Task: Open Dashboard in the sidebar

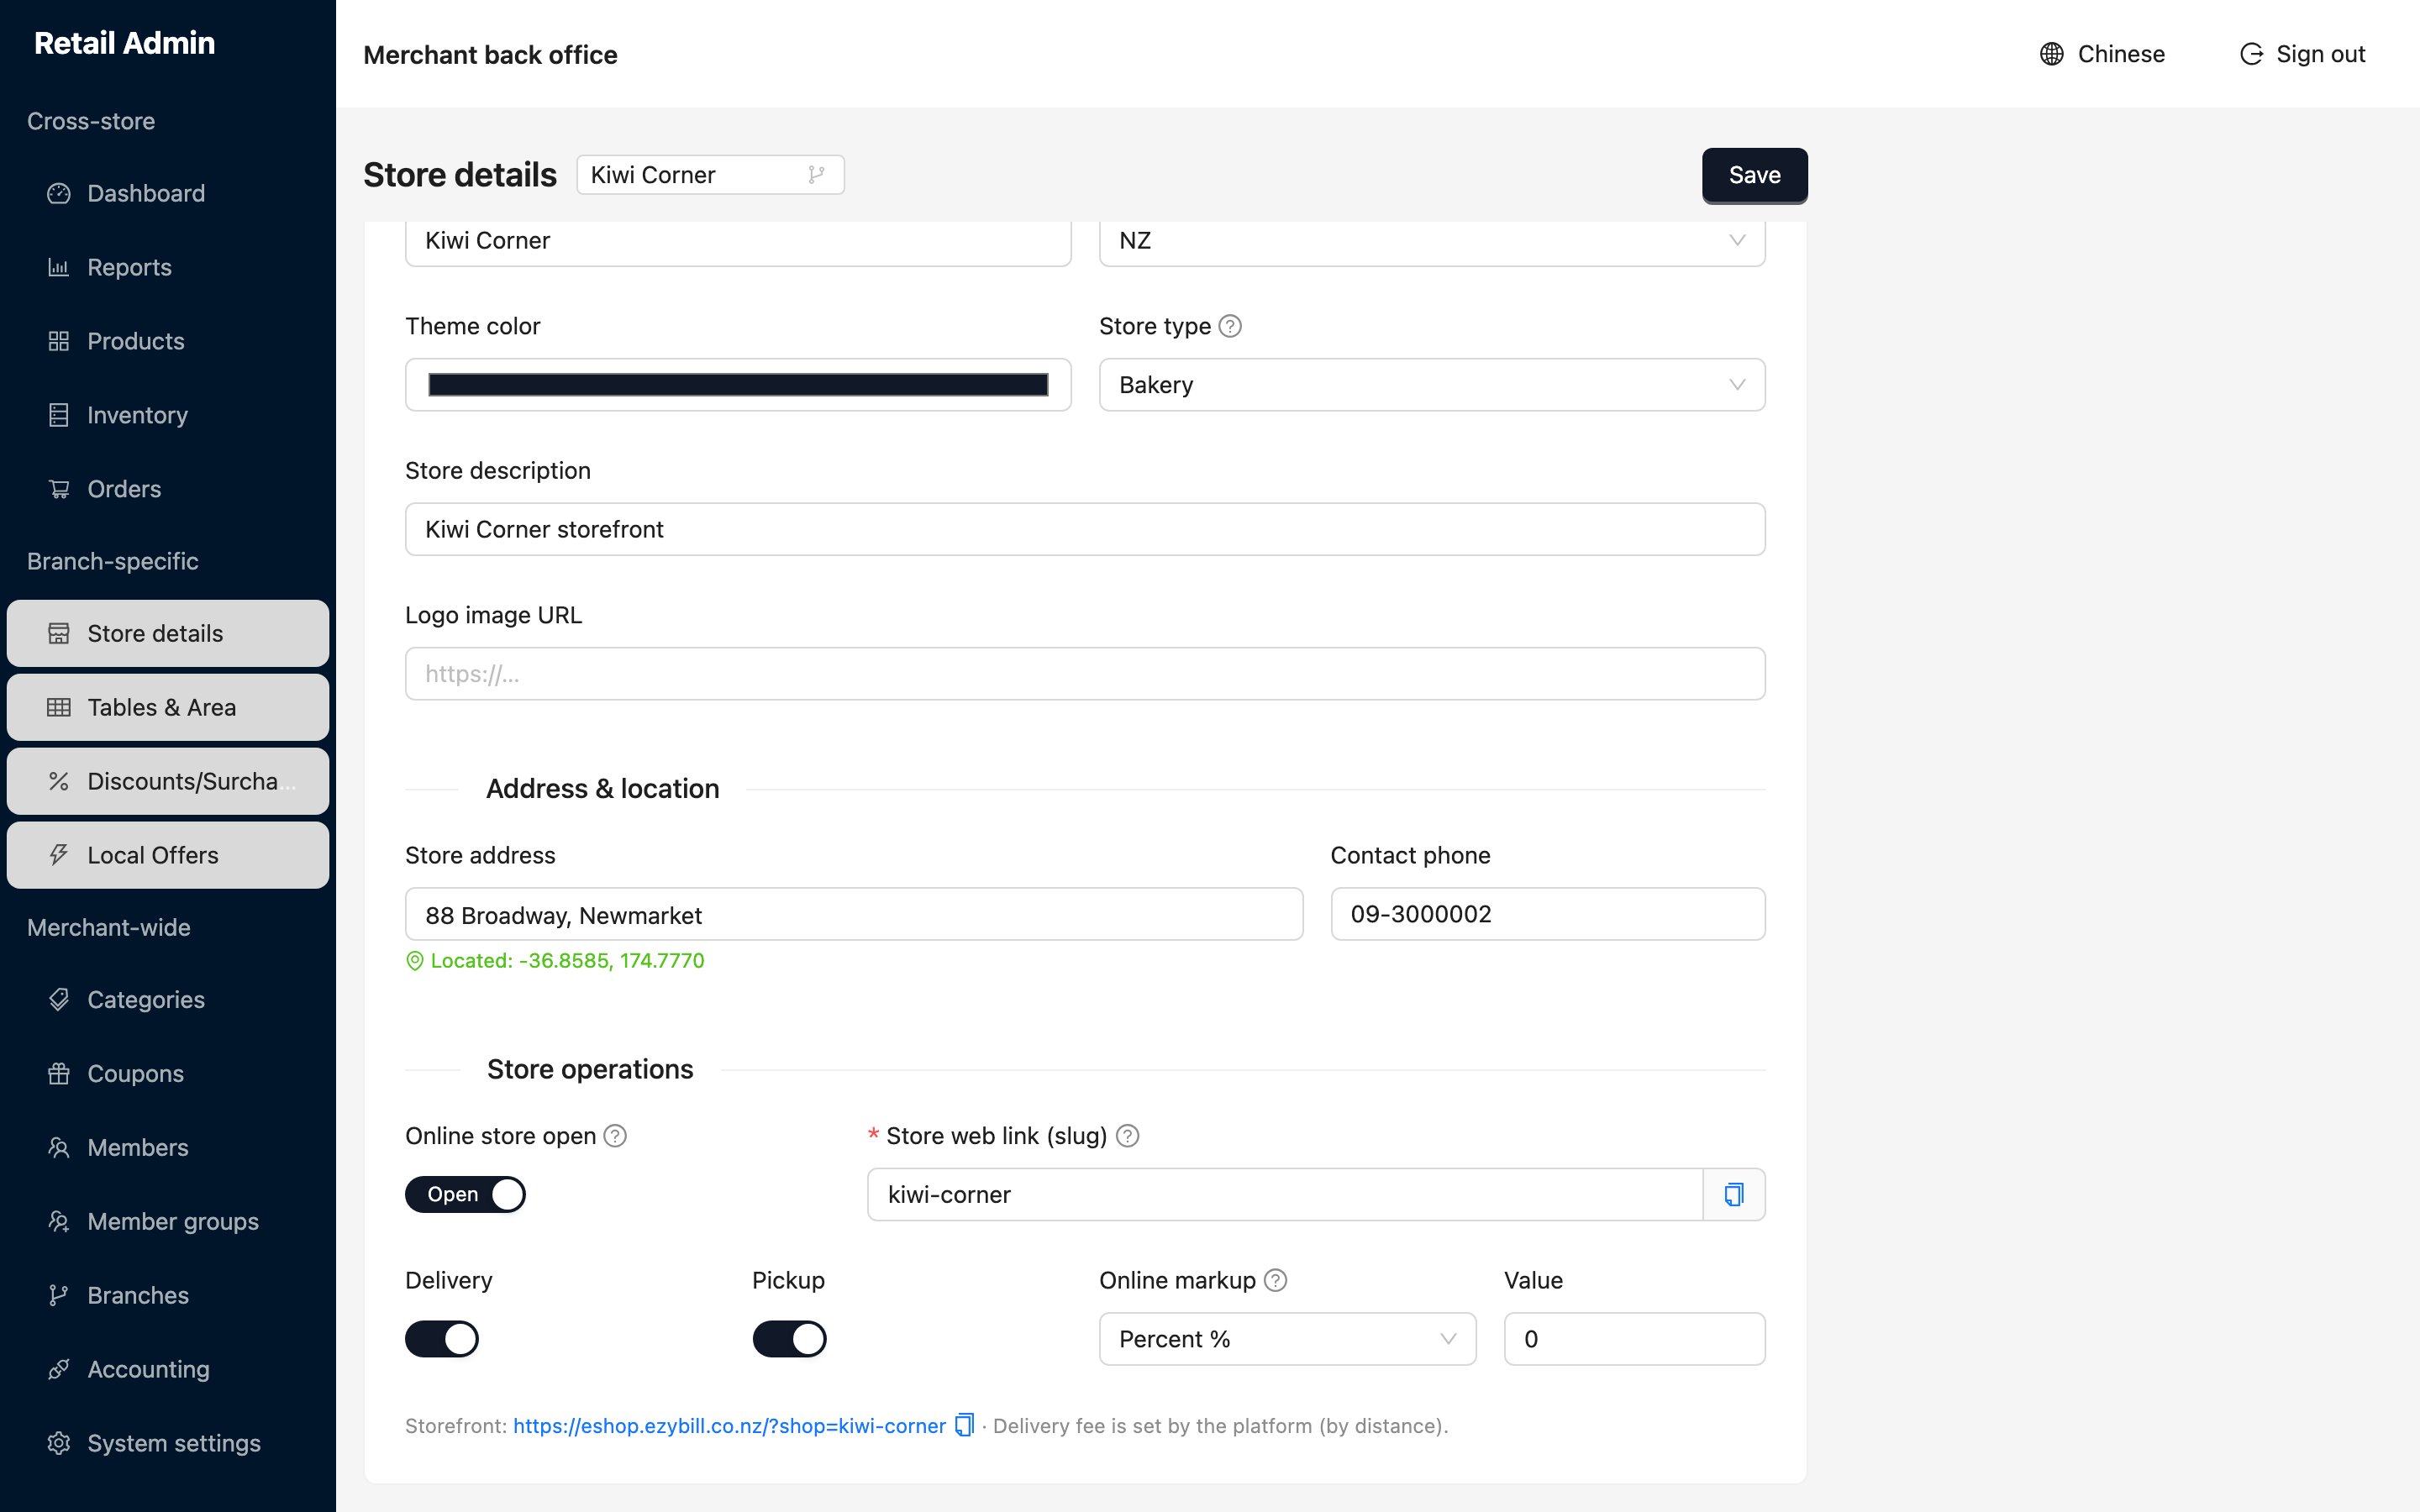Action: click(168, 193)
